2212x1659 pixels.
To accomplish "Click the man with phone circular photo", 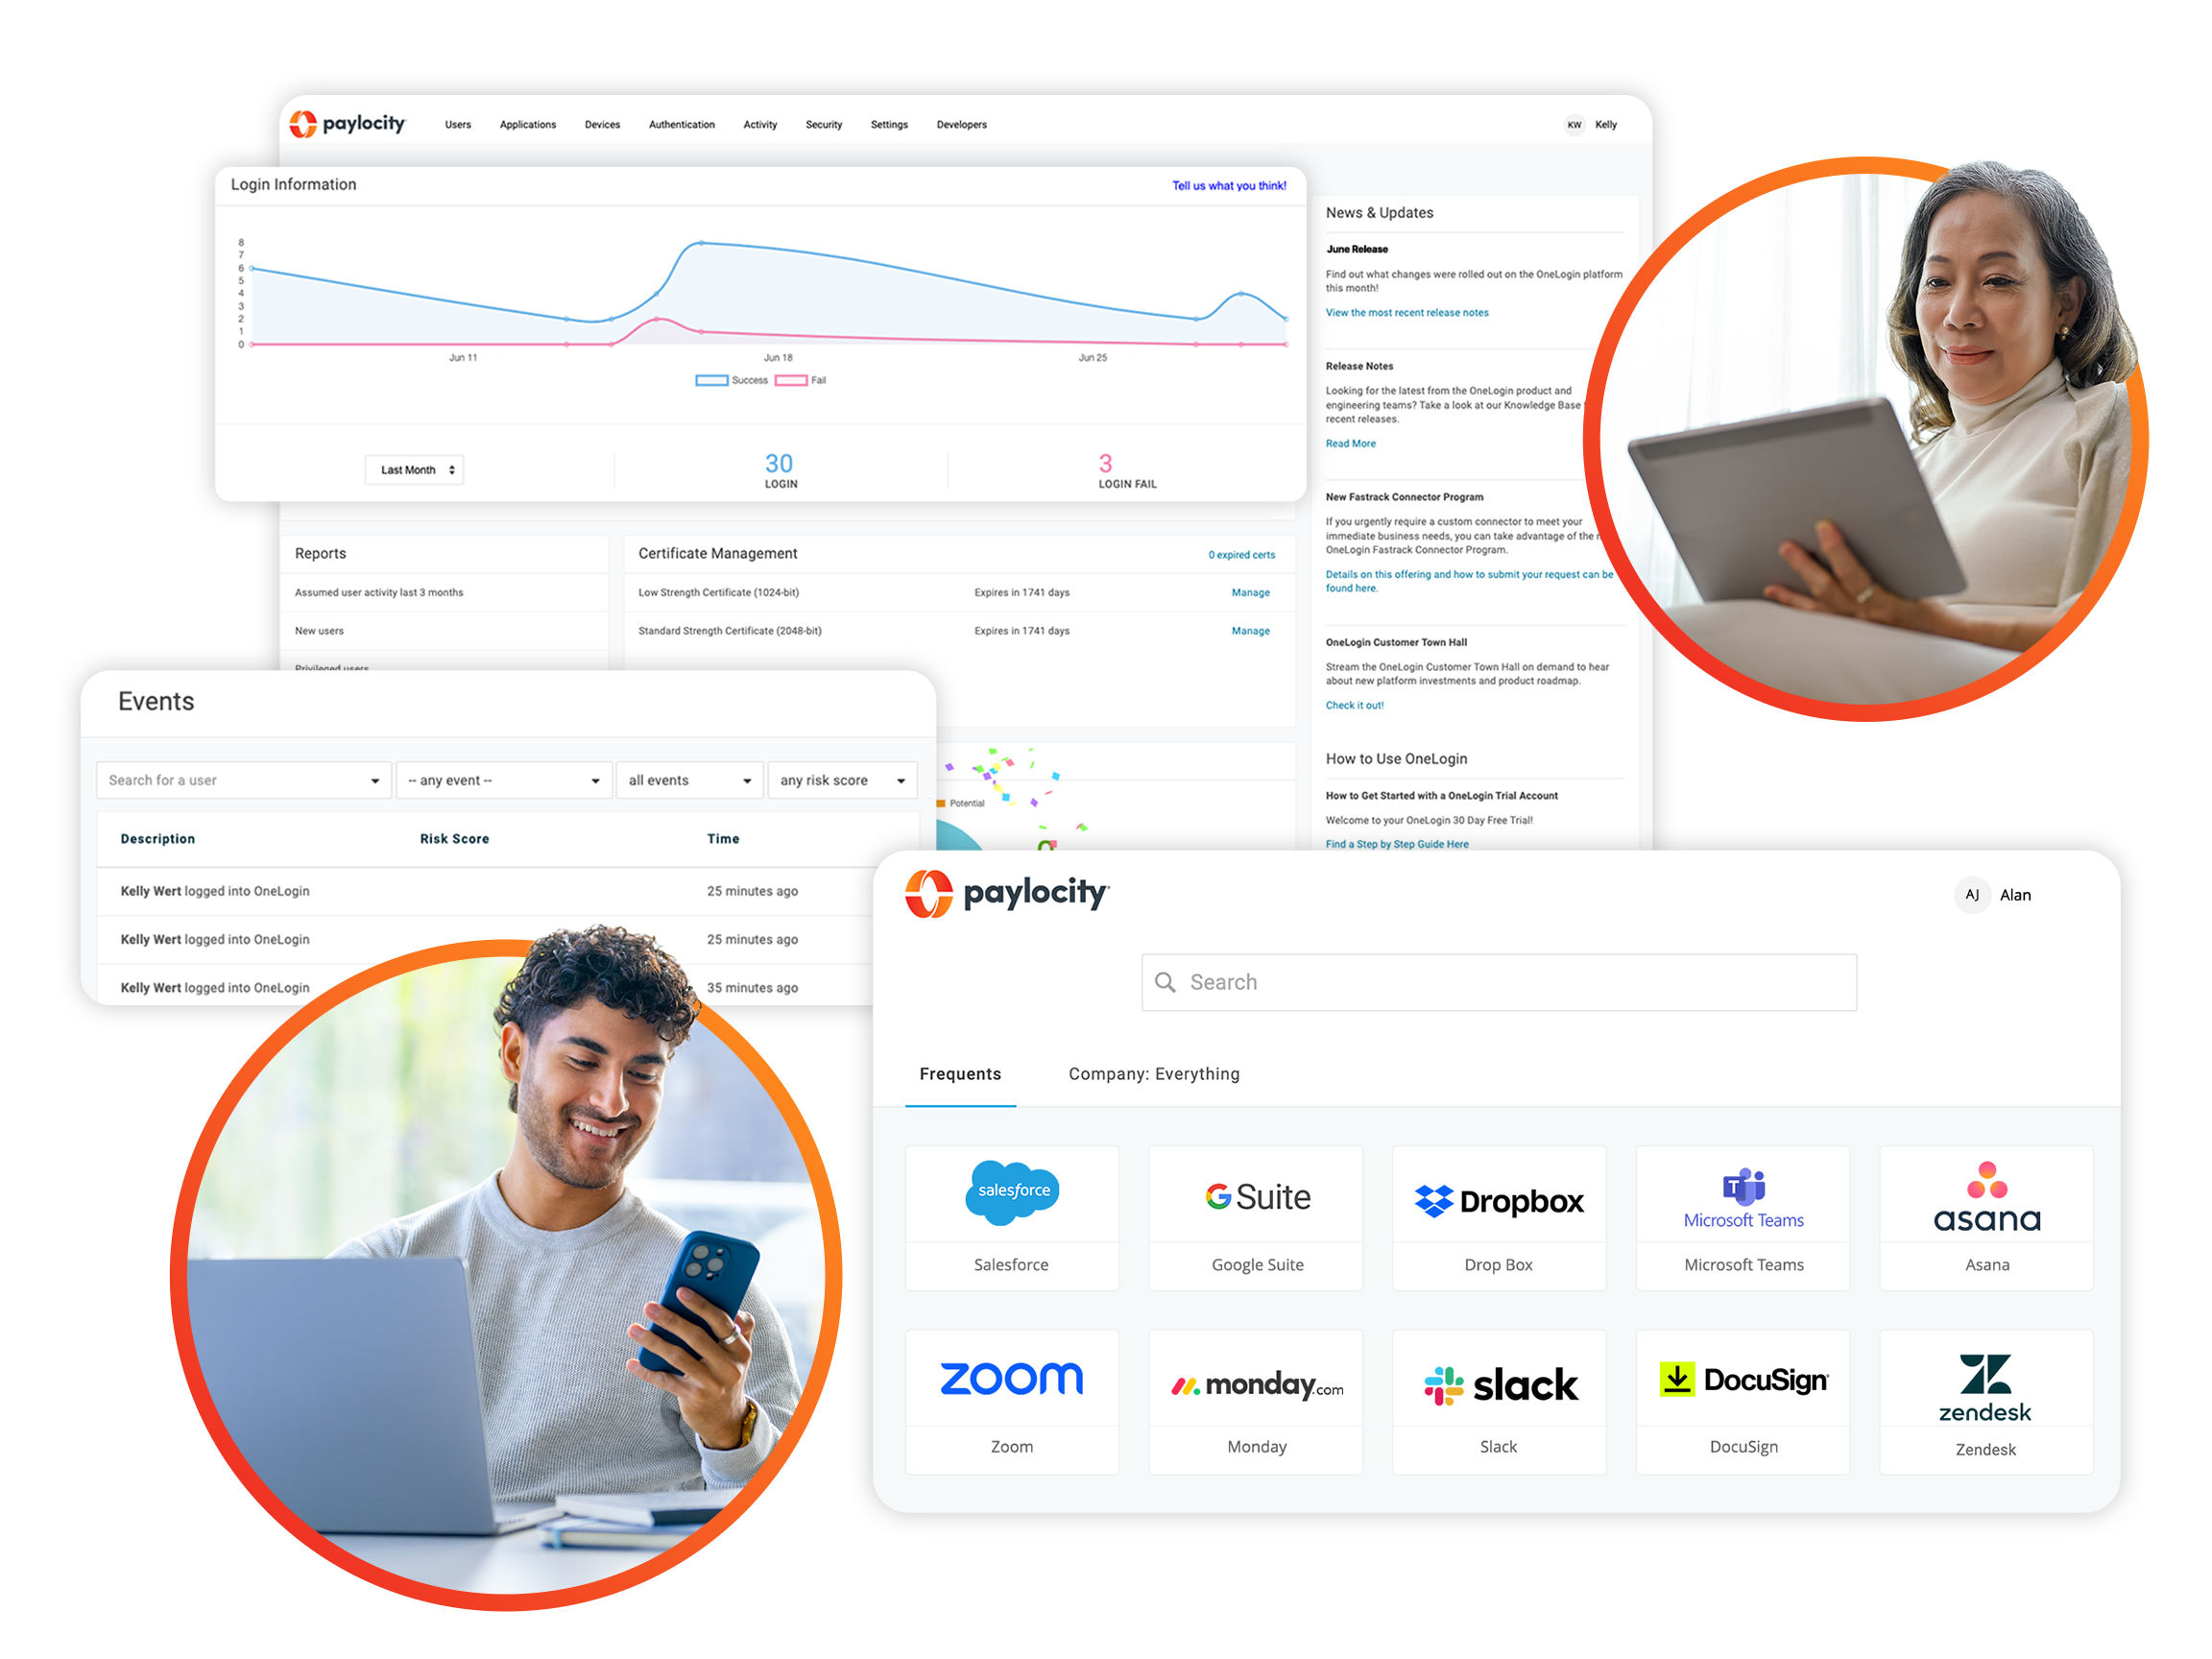I will pos(506,1275).
